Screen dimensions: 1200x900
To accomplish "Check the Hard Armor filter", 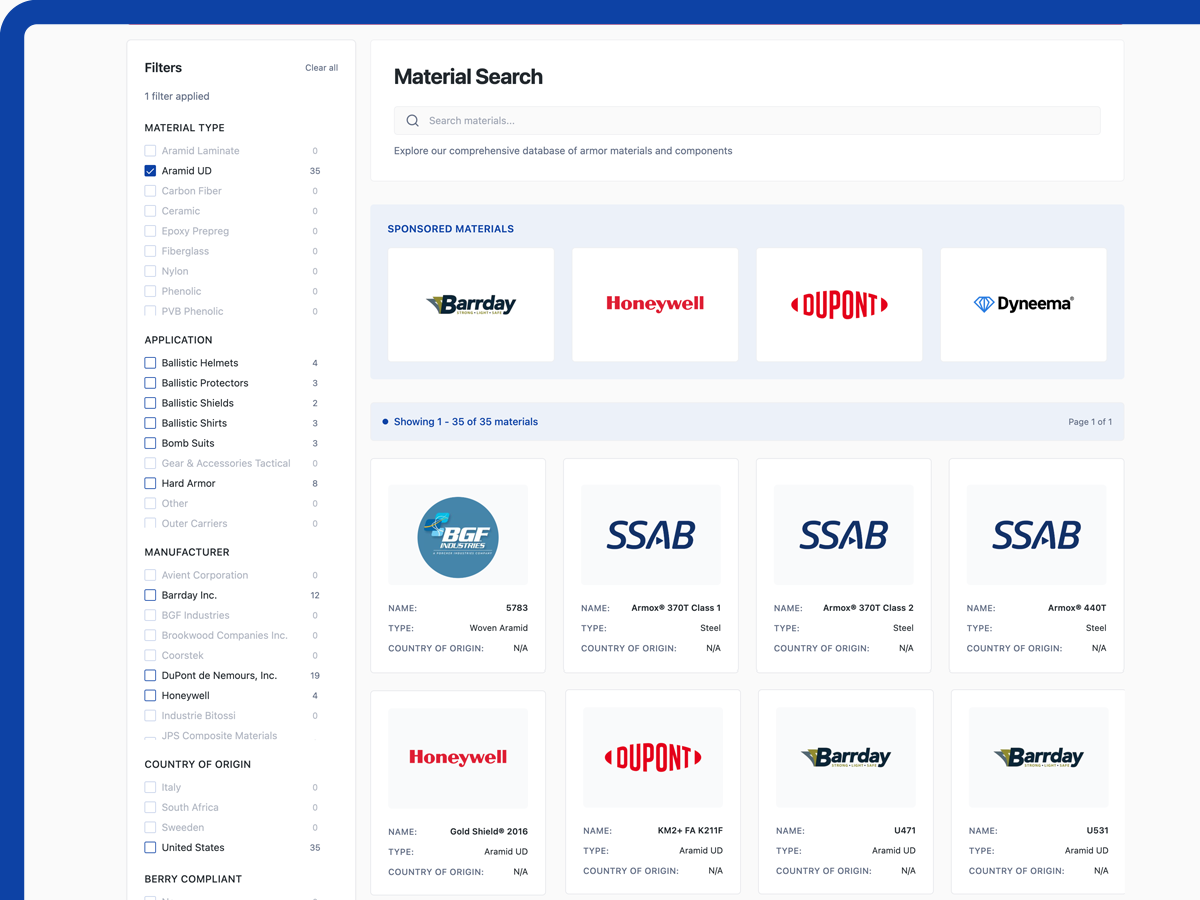I will point(150,483).
